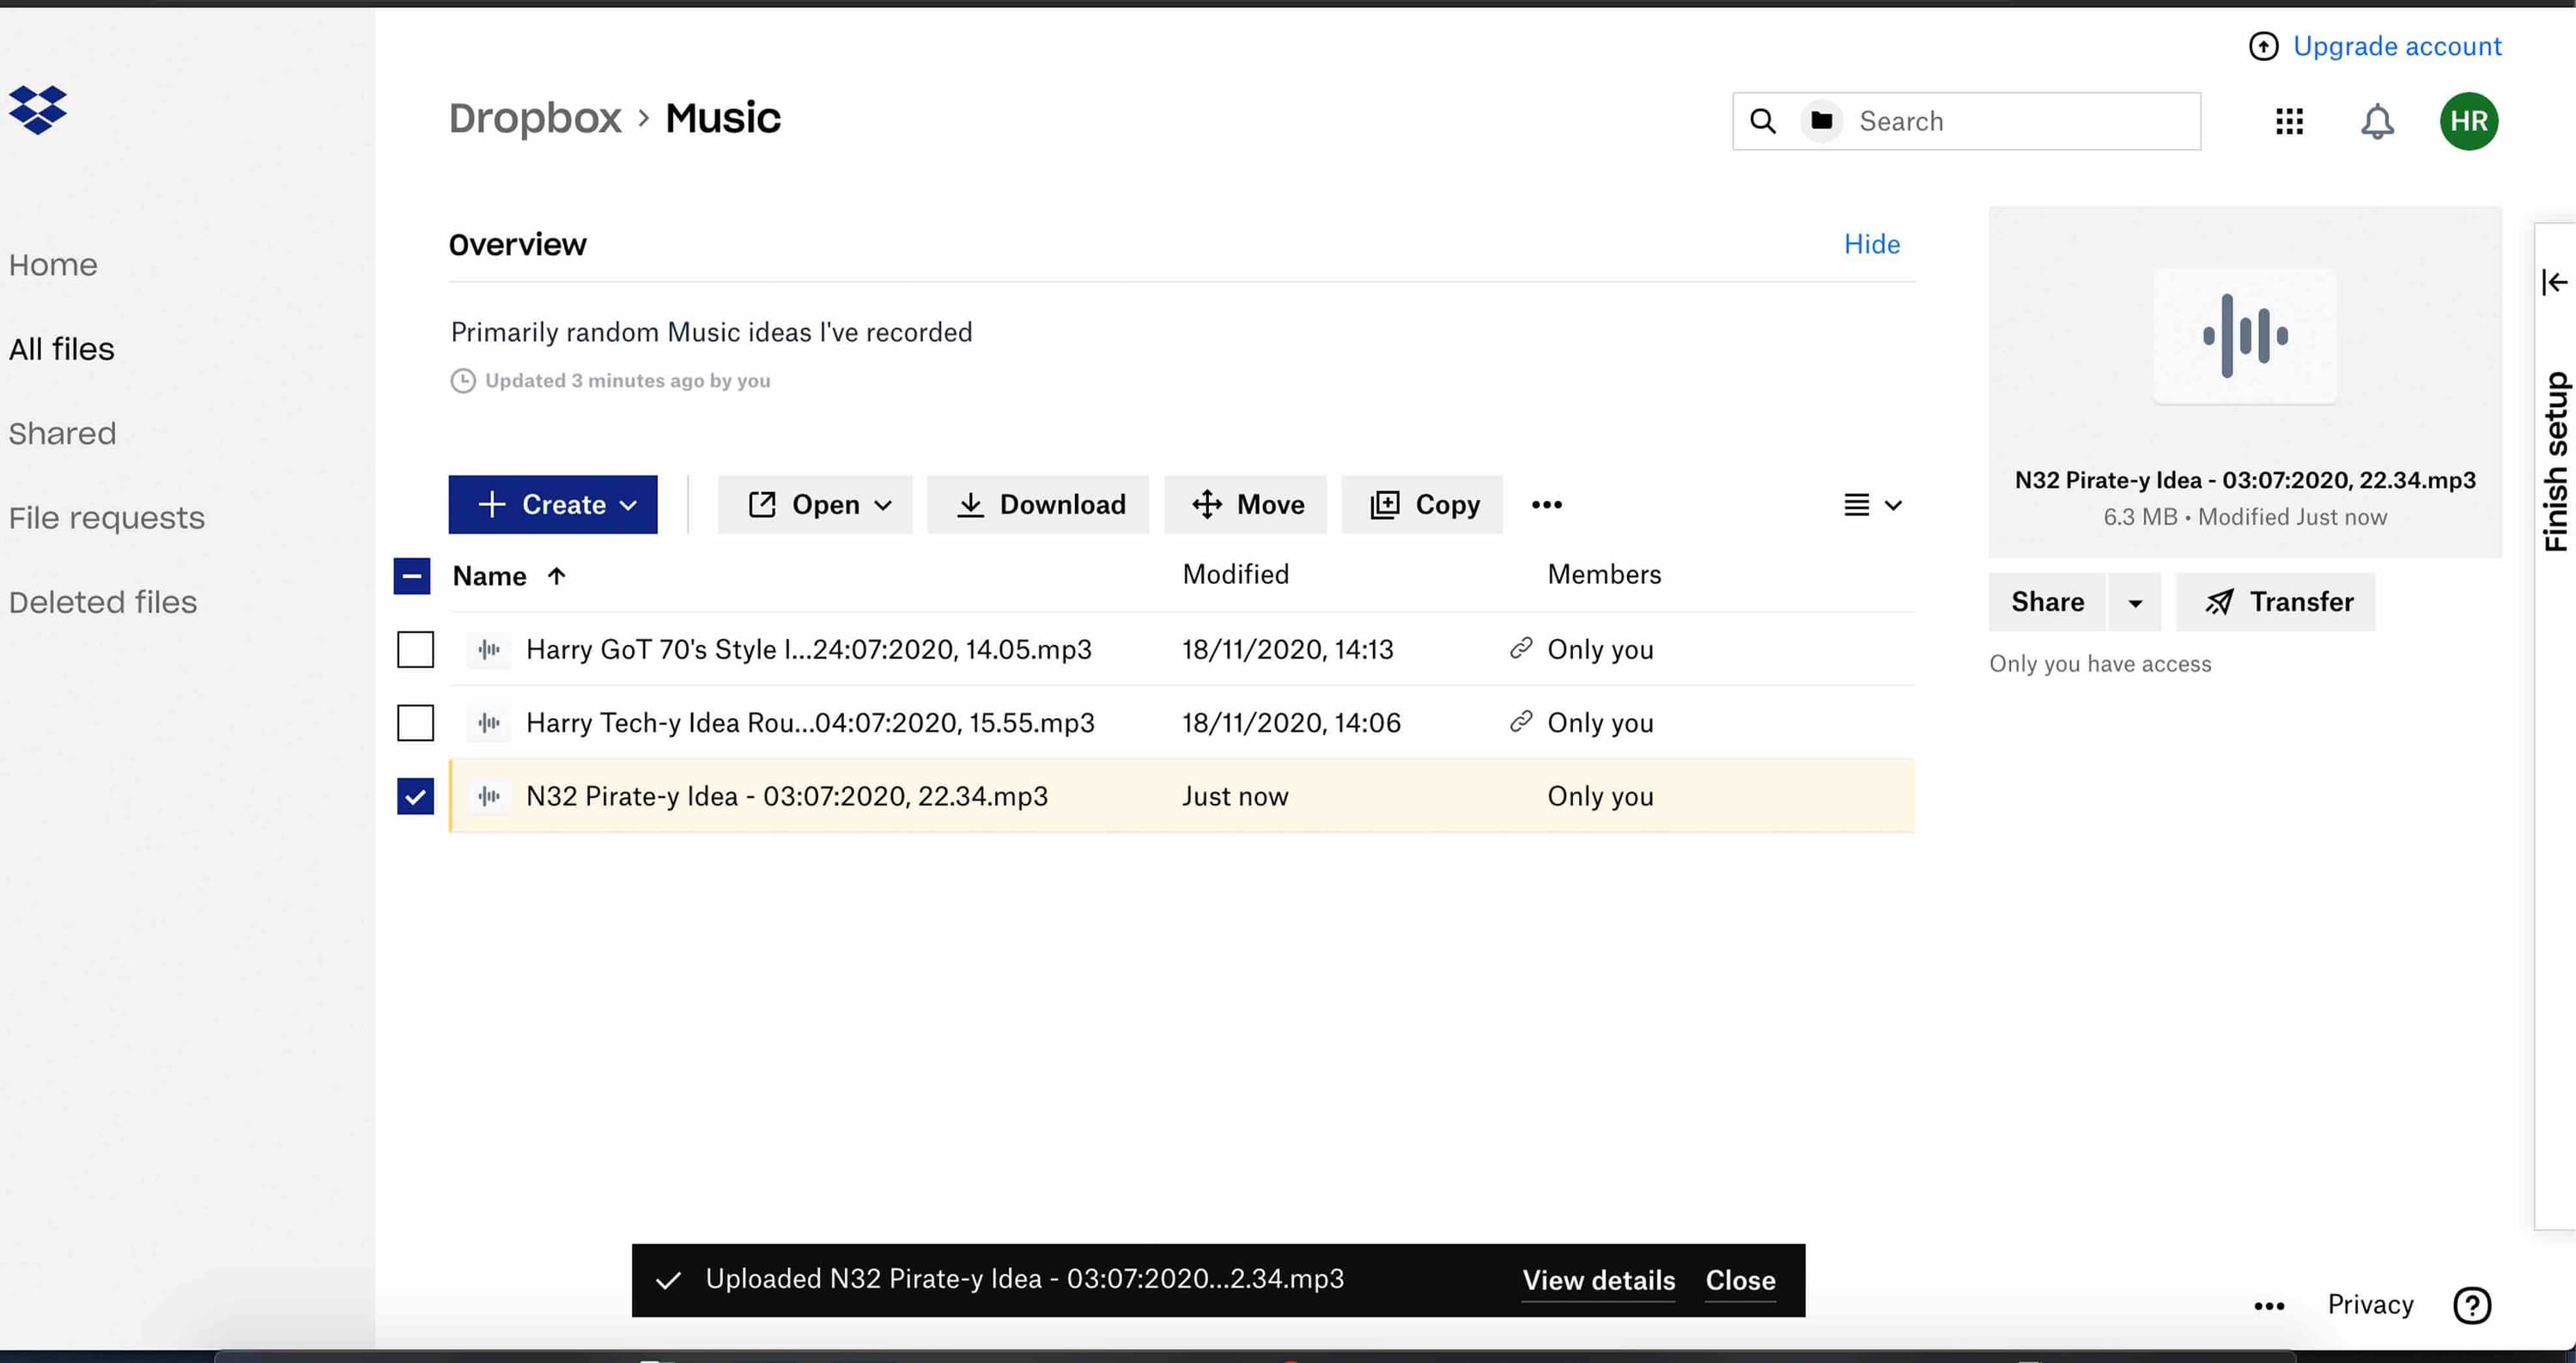The height and width of the screenshot is (1363, 2576).
Task: Open File requests in sidebar
Action: (106, 518)
